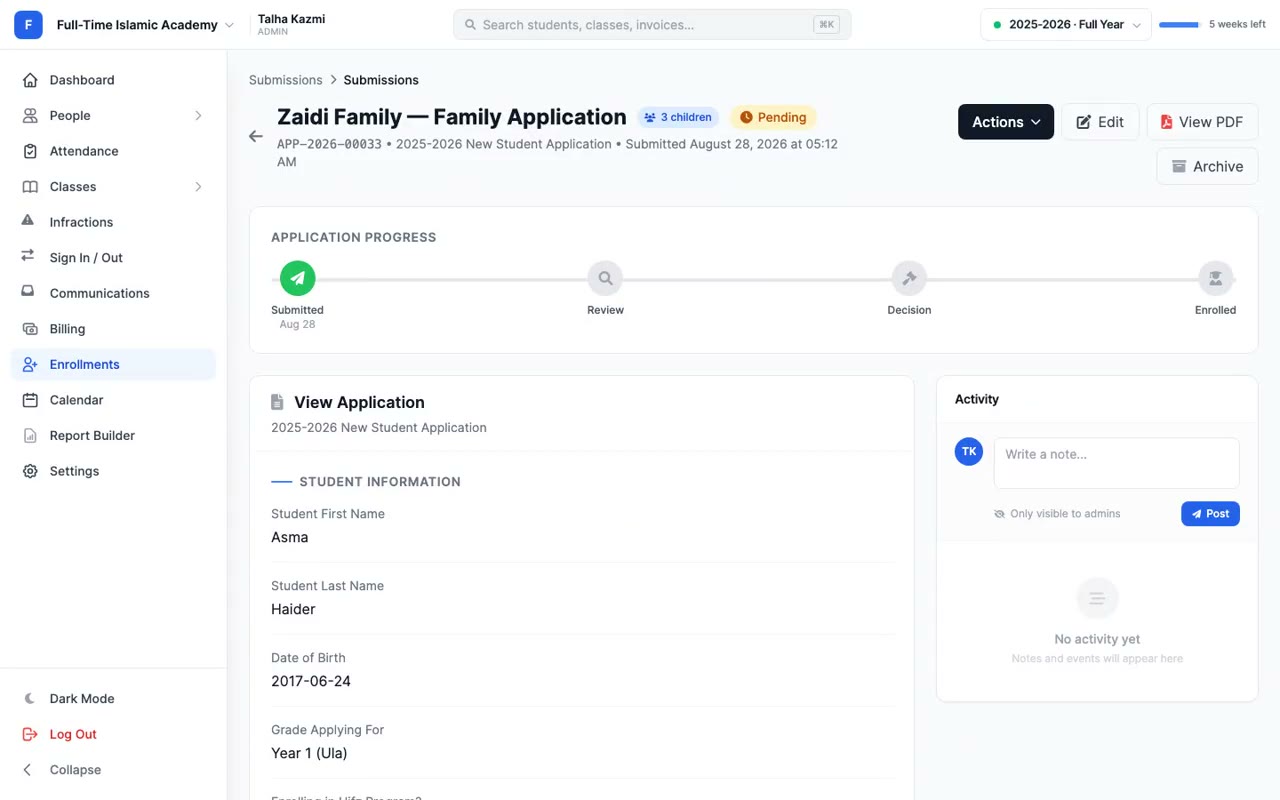Viewport: 1280px width, 800px height.
Task: Click the birth date 2017-06-24
Action: (x=311, y=681)
